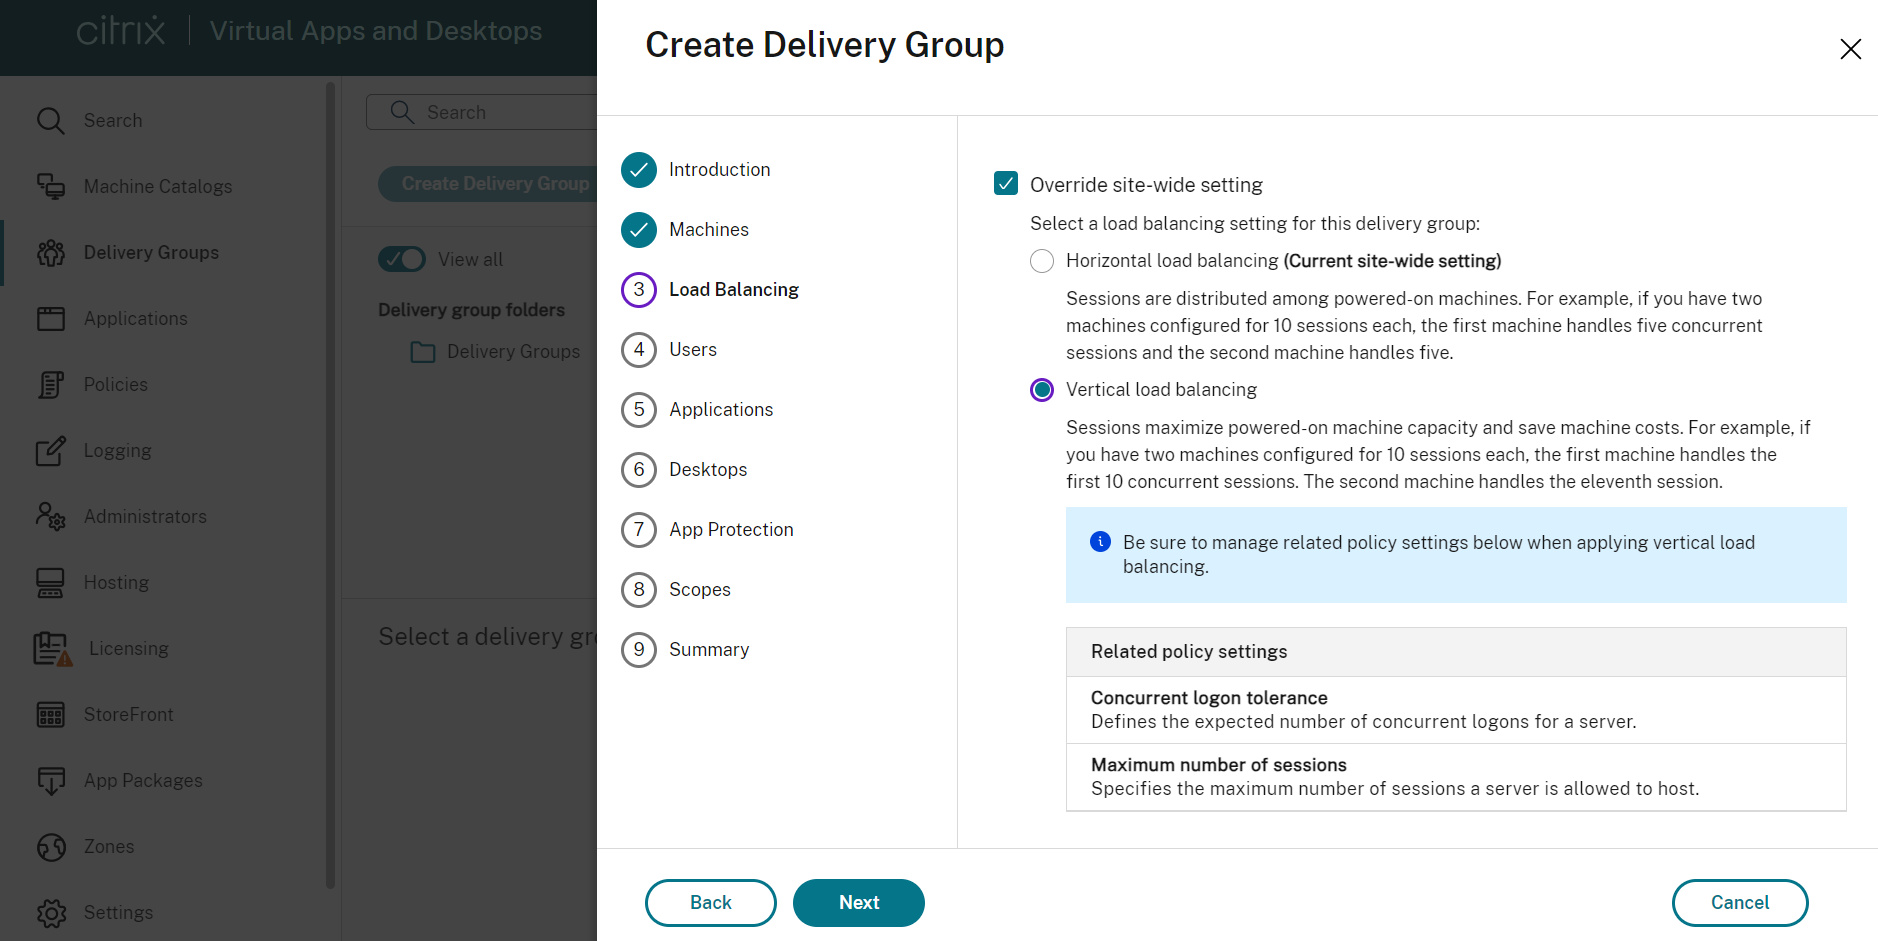This screenshot has height=941, width=1878.
Task: Open the Settings section
Action: [118, 912]
